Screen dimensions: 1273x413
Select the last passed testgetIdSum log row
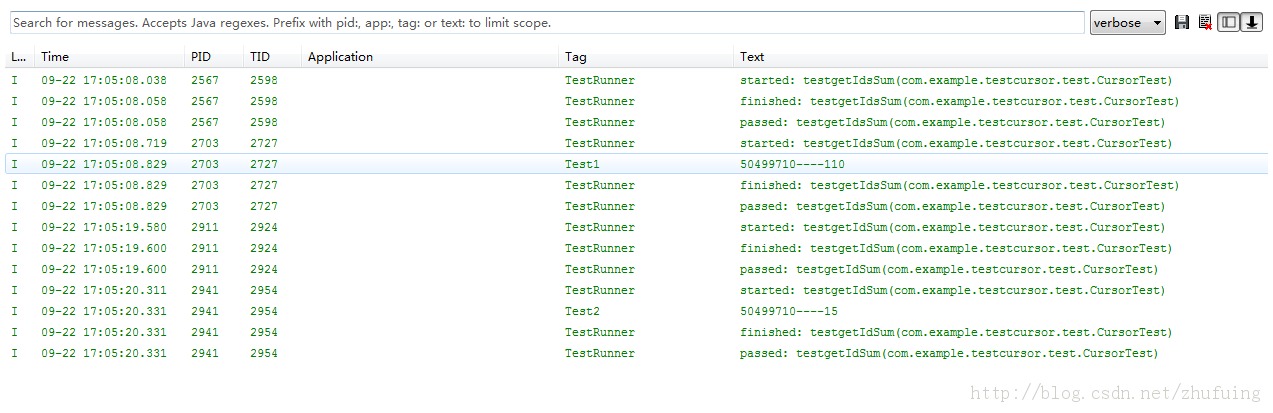637,353
